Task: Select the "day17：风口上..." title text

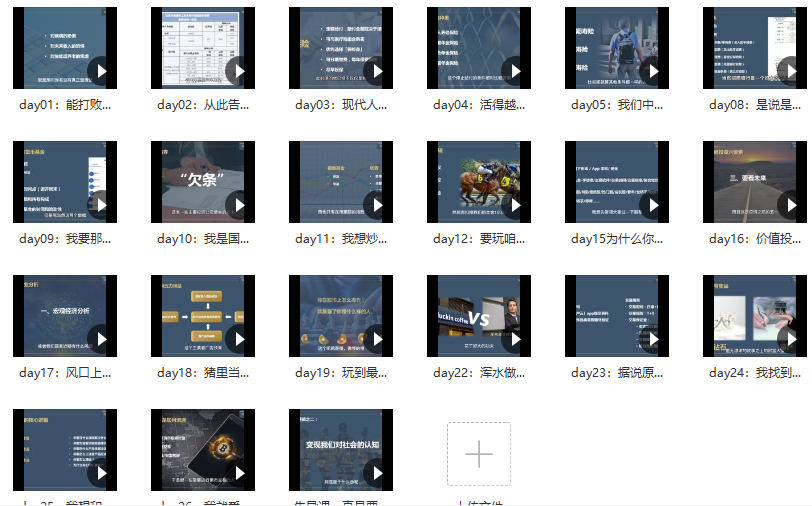Action: (65, 373)
